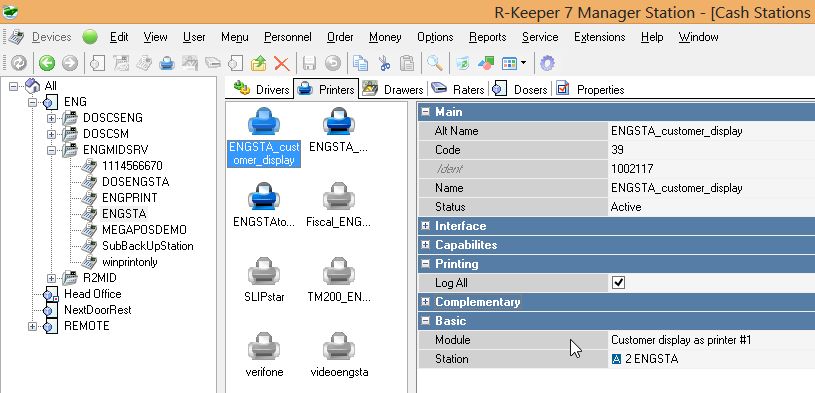Image resolution: width=815 pixels, height=393 pixels.
Task: Click the Paste clipboard icon
Action: pyautogui.click(x=407, y=63)
